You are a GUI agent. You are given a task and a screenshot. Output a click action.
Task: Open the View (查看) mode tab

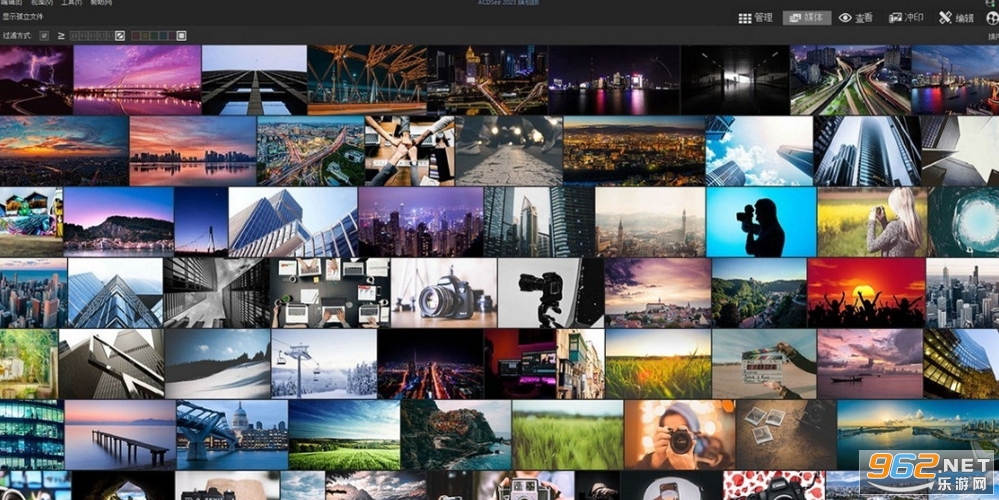(856, 18)
